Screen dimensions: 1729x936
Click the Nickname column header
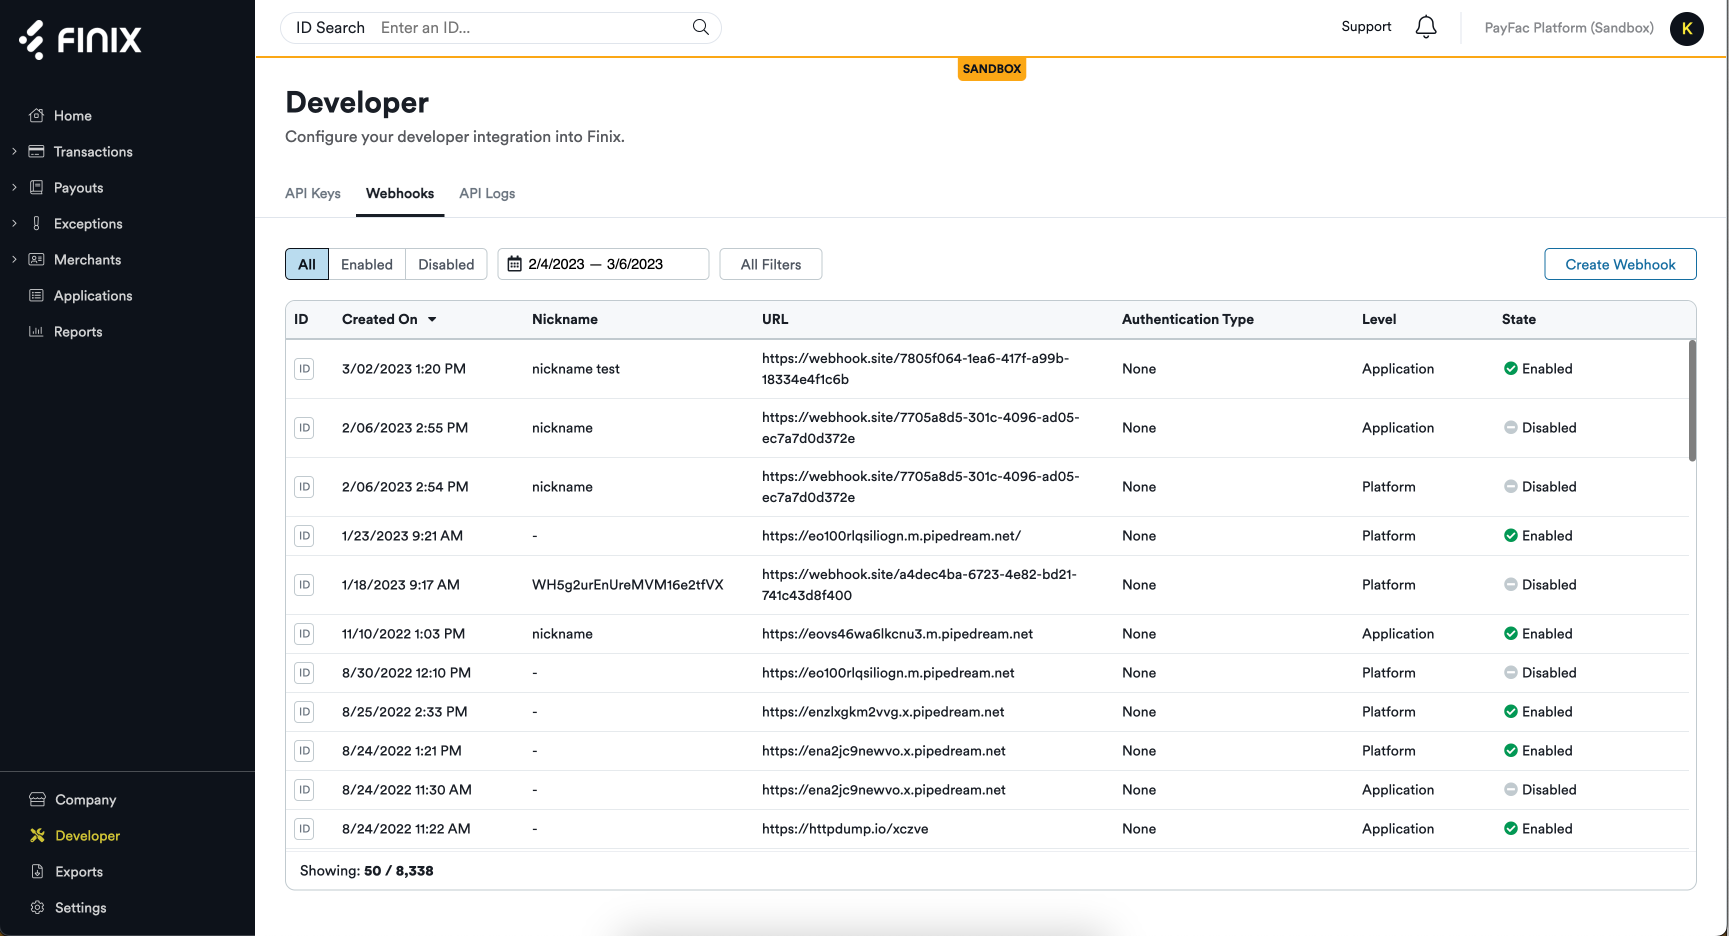click(x=565, y=319)
